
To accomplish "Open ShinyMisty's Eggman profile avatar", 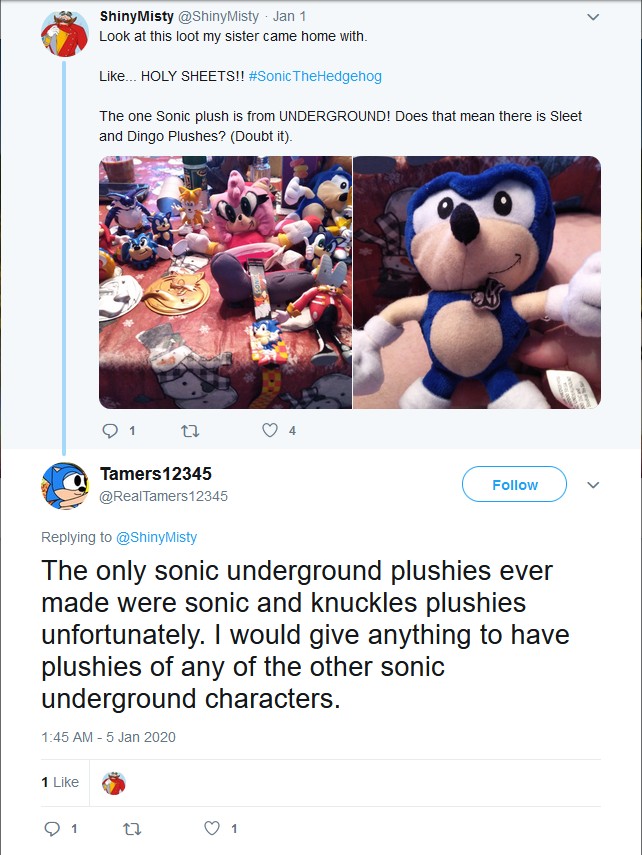I will pyautogui.click(x=64, y=34).
